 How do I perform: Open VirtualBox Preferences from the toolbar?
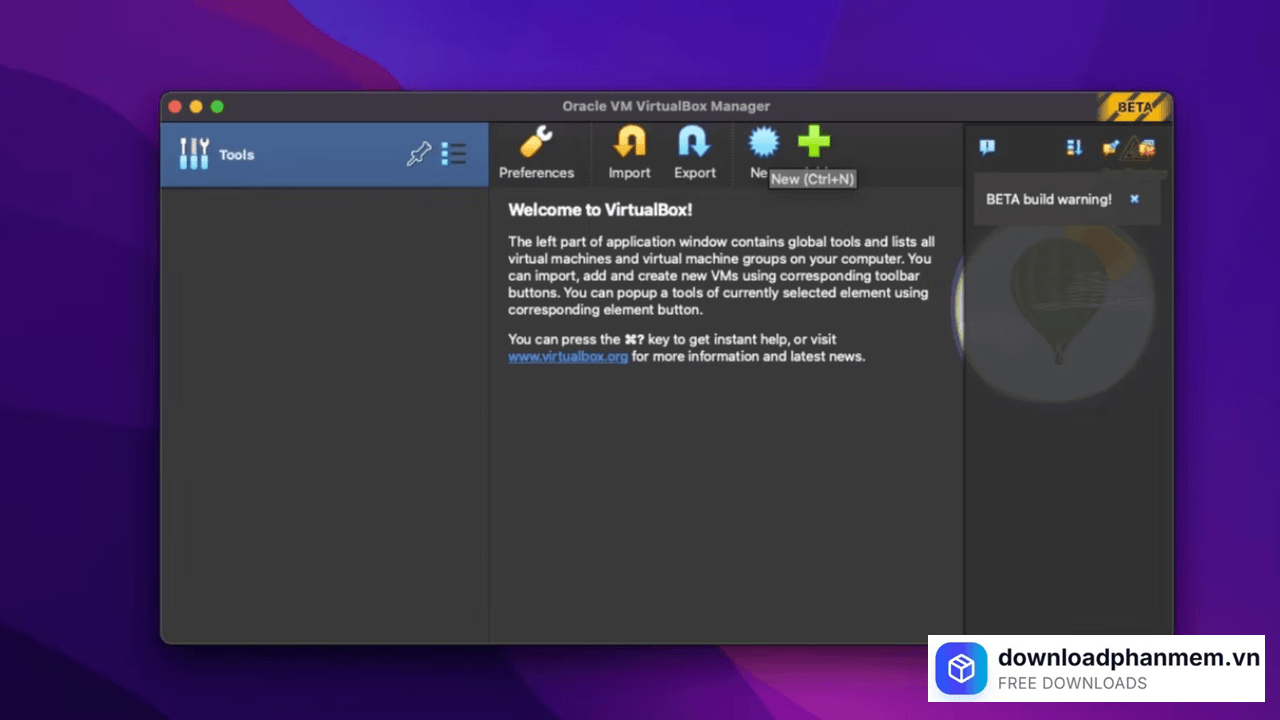pyautogui.click(x=536, y=152)
